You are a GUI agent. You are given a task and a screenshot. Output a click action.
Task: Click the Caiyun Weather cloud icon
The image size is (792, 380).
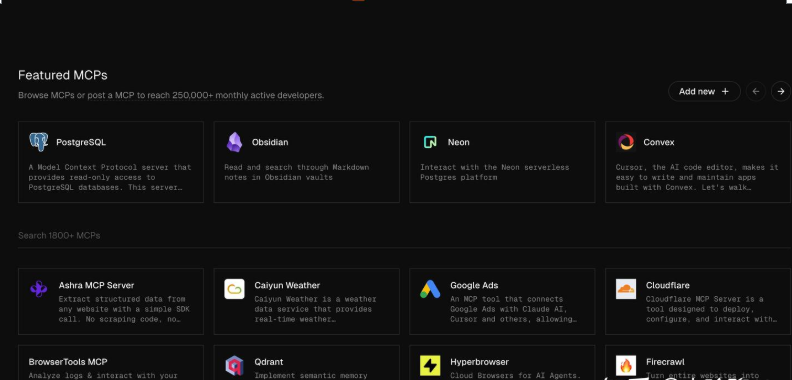(234, 289)
